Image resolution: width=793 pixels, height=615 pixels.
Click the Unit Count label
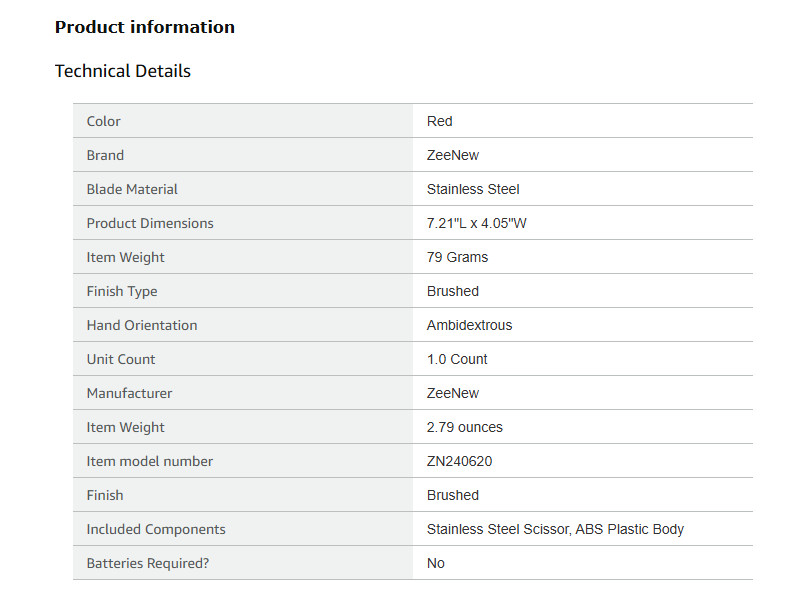(121, 359)
